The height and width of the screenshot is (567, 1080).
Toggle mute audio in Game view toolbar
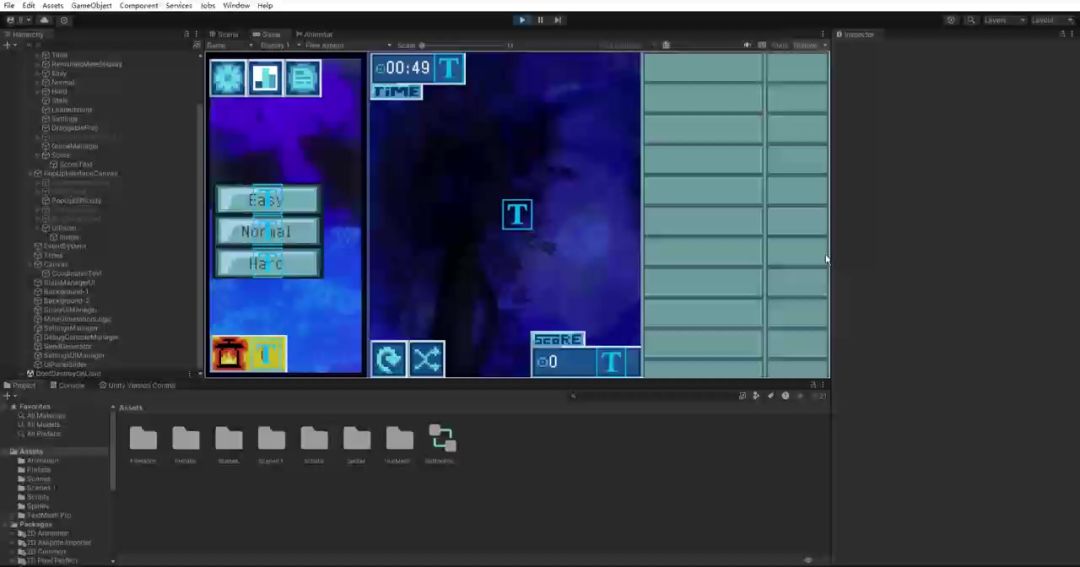pos(747,45)
